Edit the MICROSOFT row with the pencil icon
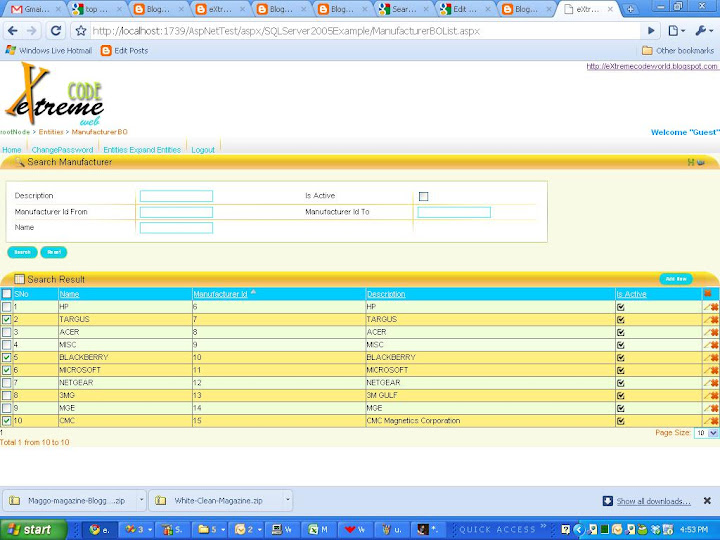Screen dimensions: 720x540 [x=707, y=370]
